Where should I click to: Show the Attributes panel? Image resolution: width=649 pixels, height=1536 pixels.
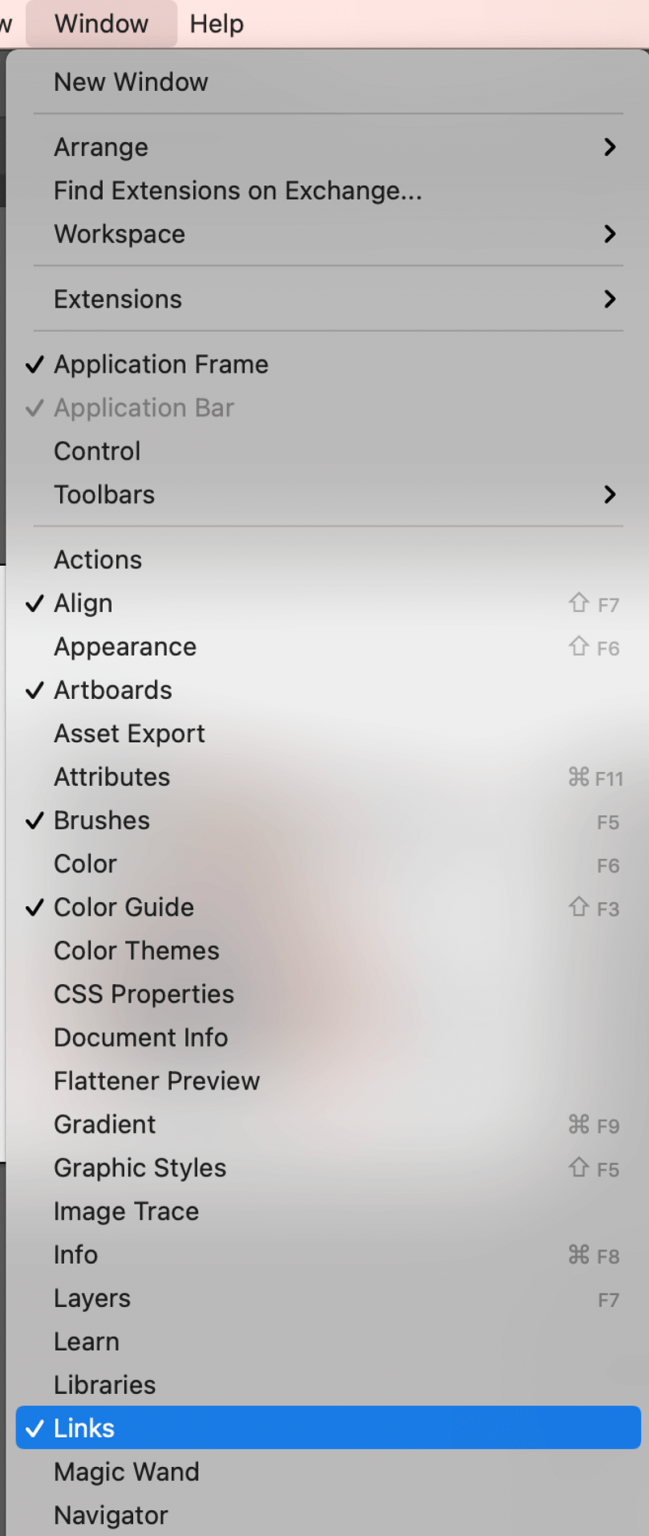click(111, 777)
